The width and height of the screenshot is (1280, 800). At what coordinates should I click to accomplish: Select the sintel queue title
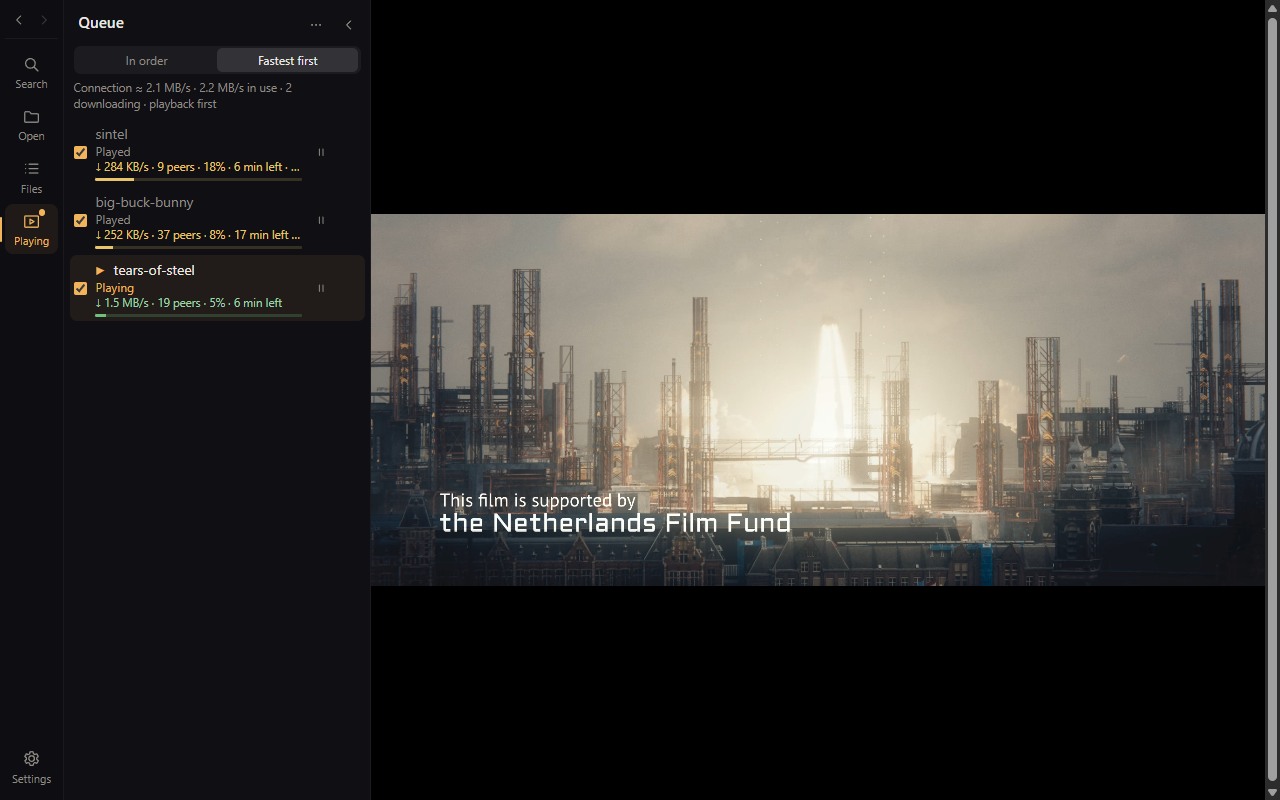coord(112,134)
